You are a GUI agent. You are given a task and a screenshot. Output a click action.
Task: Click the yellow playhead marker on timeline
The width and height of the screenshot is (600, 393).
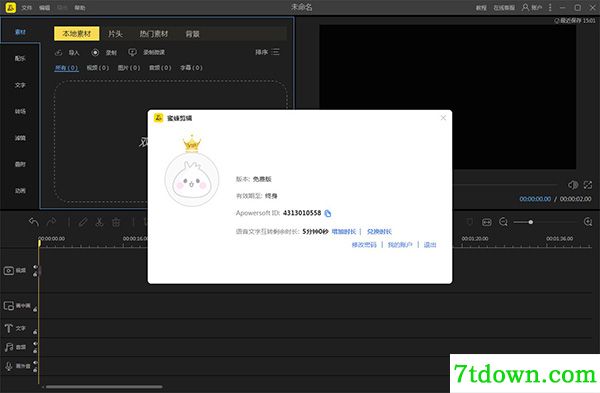pyautogui.click(x=39, y=243)
